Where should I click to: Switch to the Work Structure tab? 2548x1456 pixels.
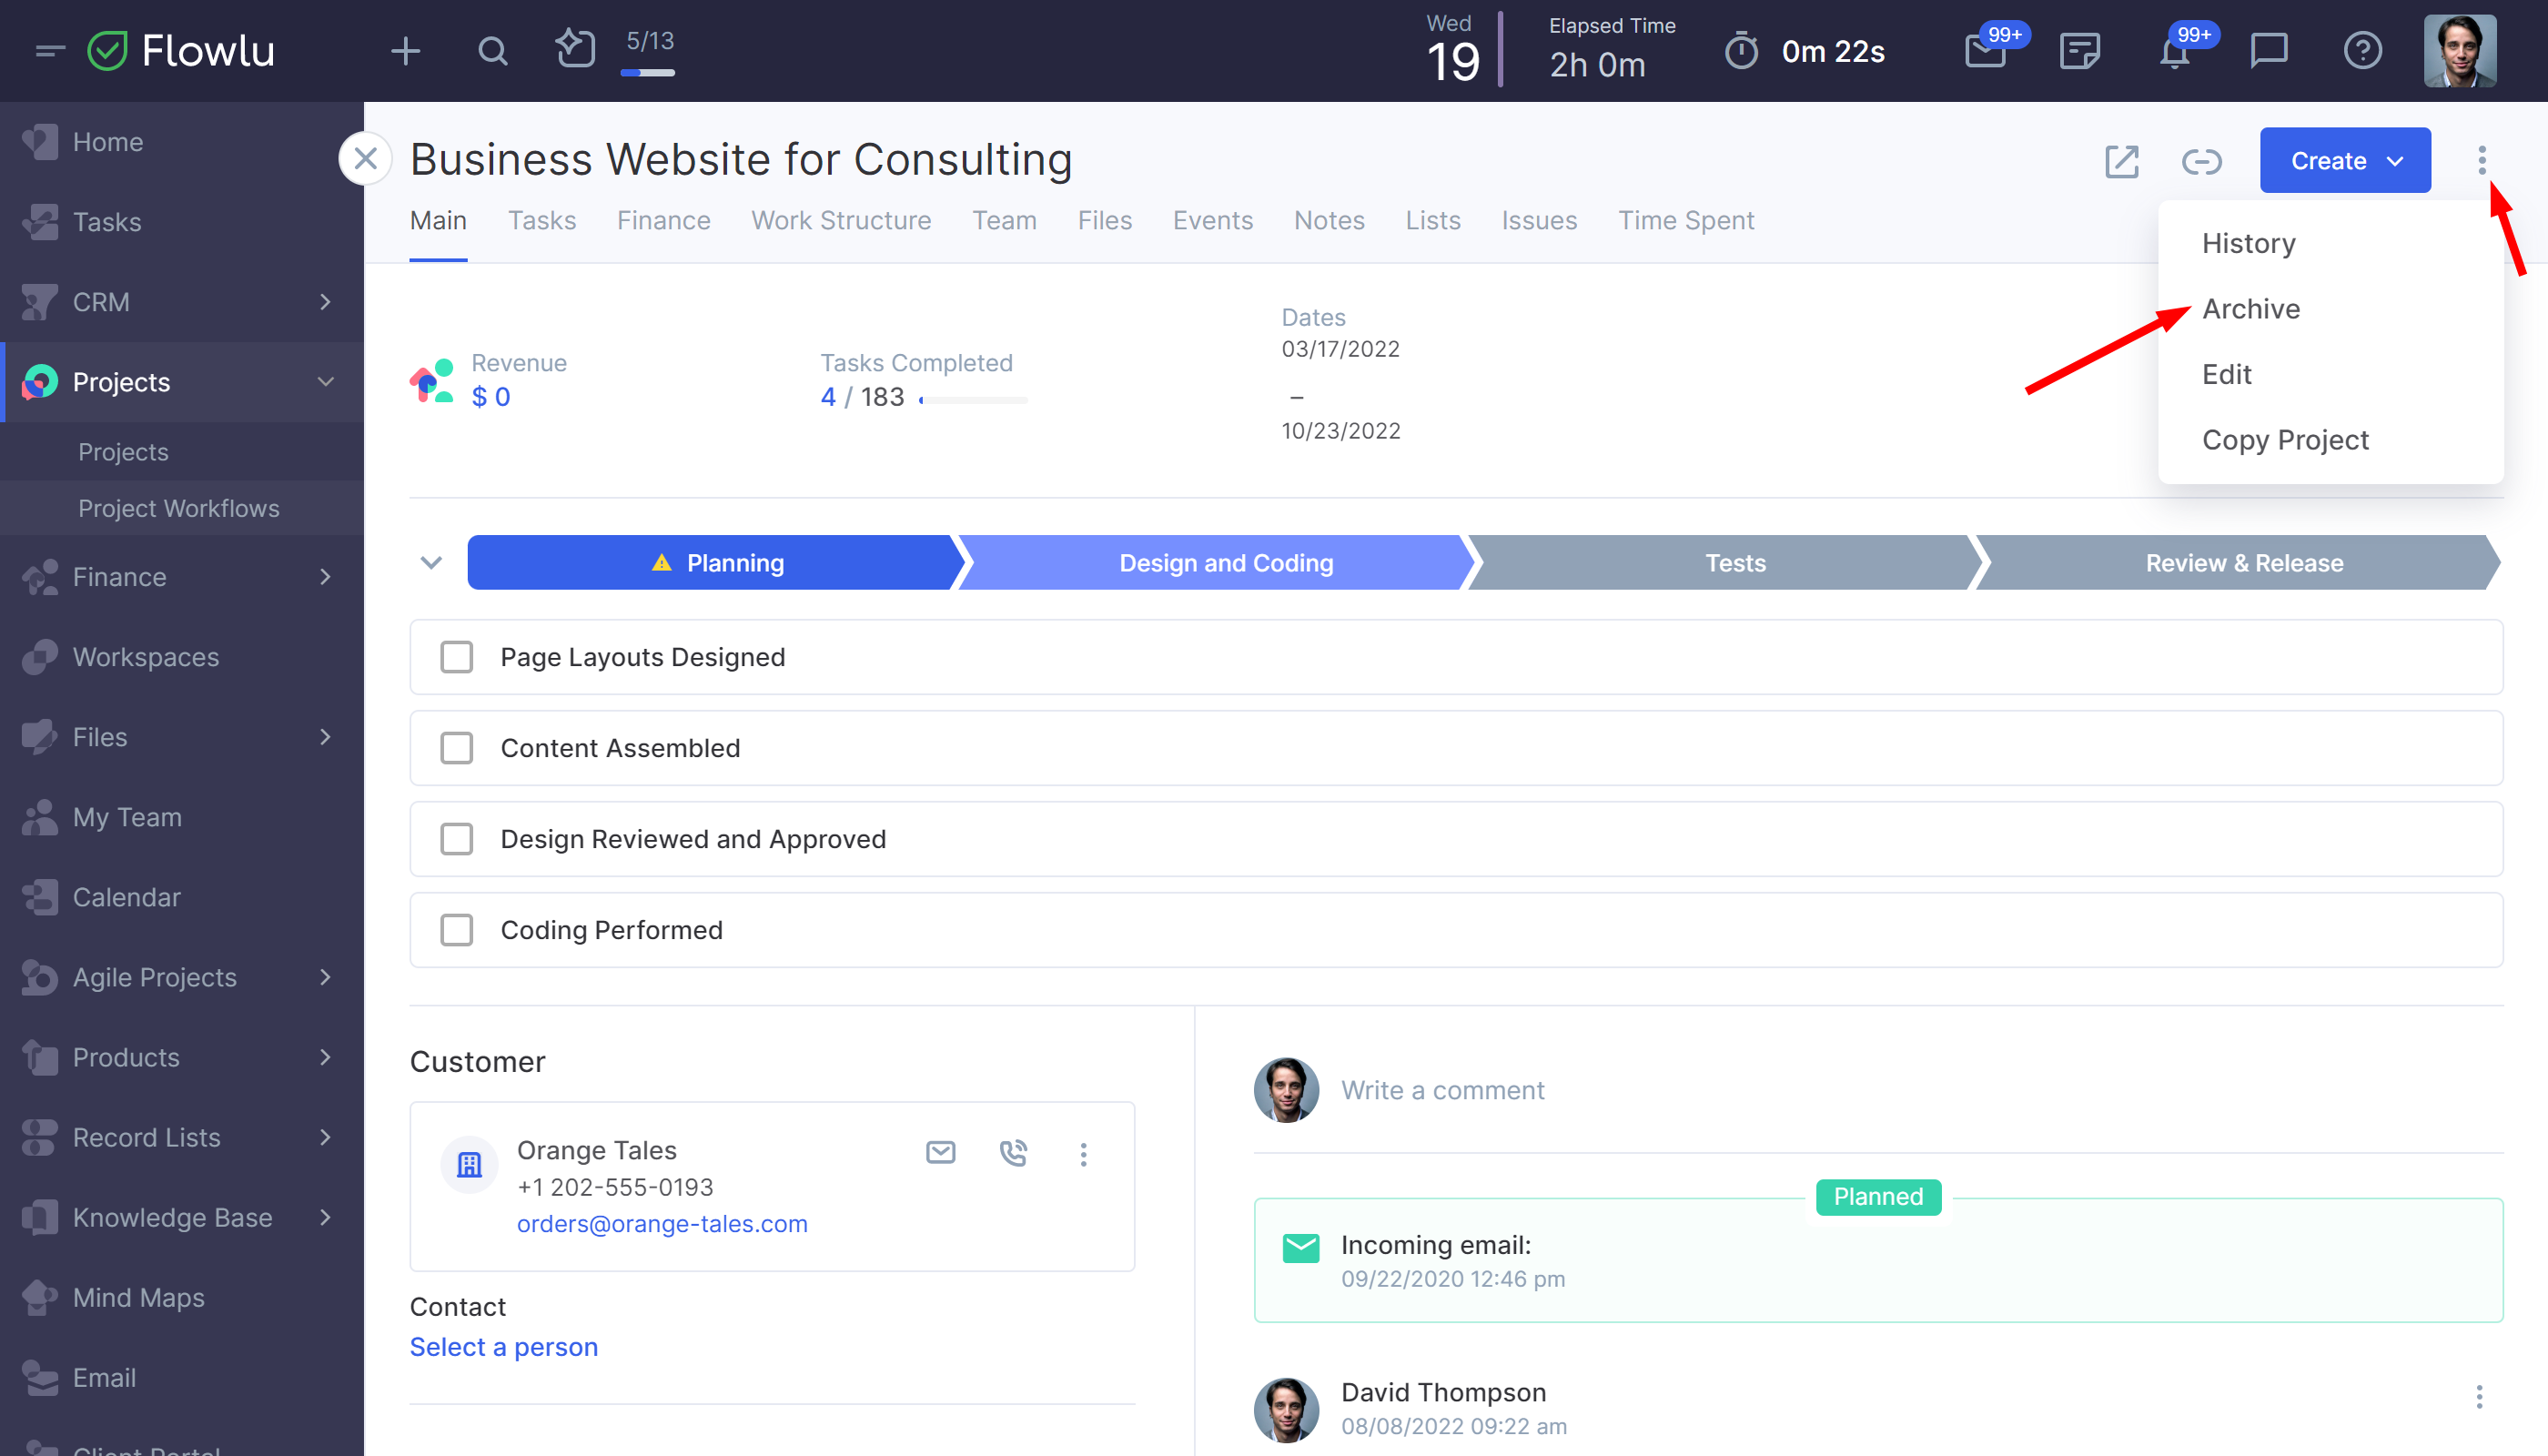841,220
